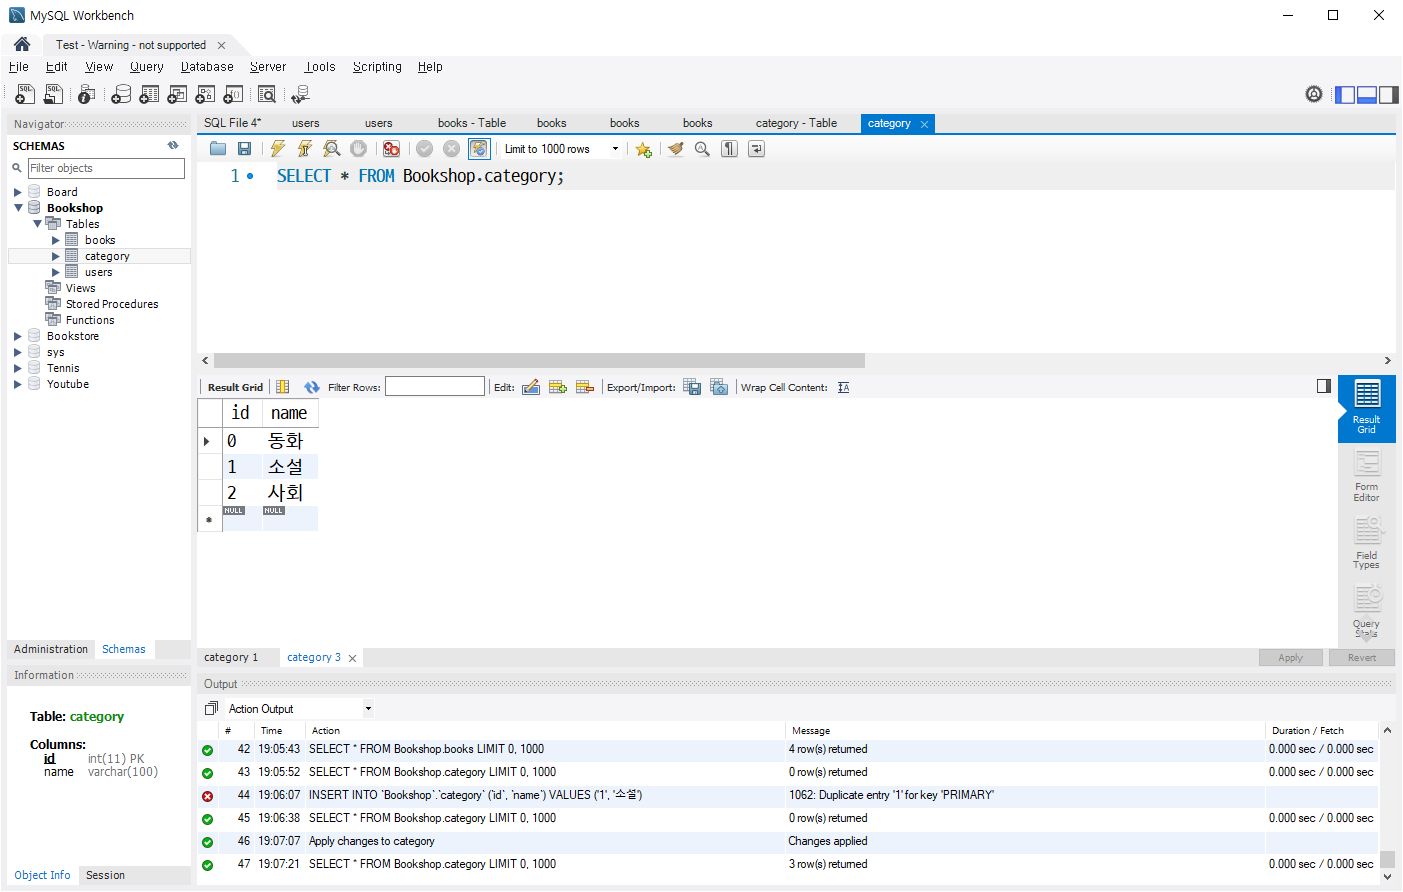
Task: Reconnect to DBMS icon
Action: tap(300, 94)
